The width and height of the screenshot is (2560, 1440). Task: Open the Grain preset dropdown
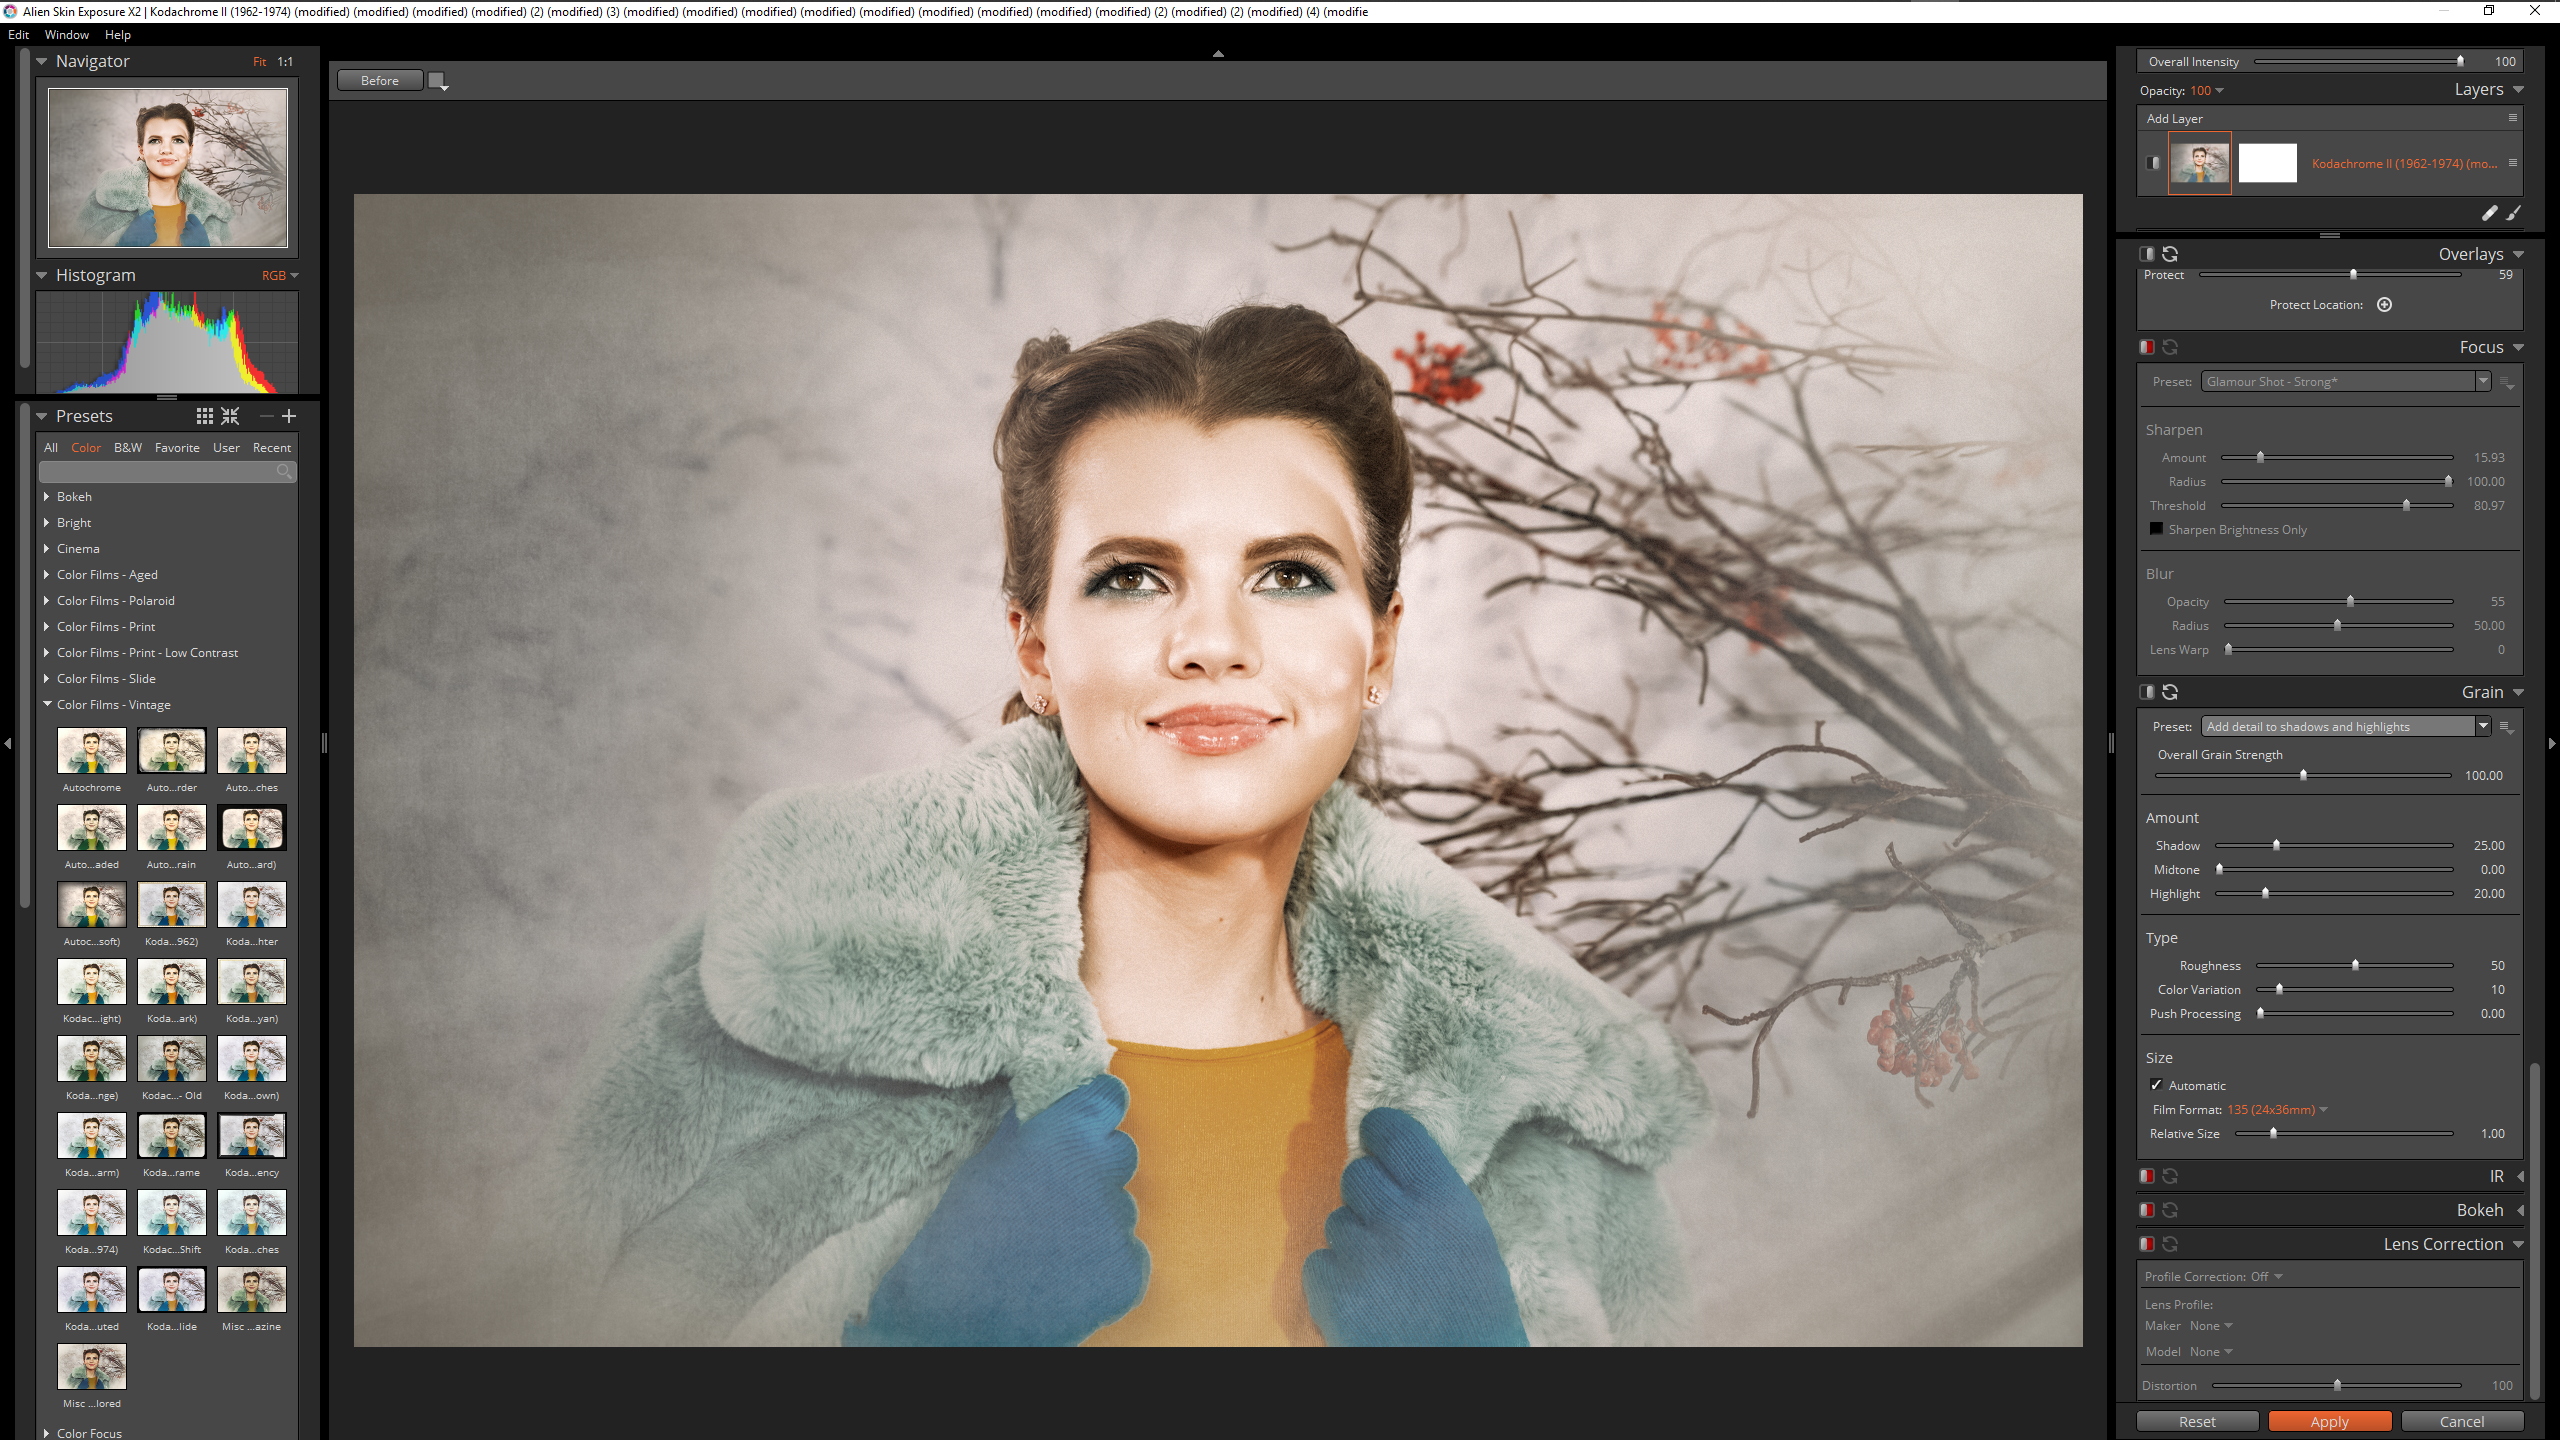[2482, 727]
